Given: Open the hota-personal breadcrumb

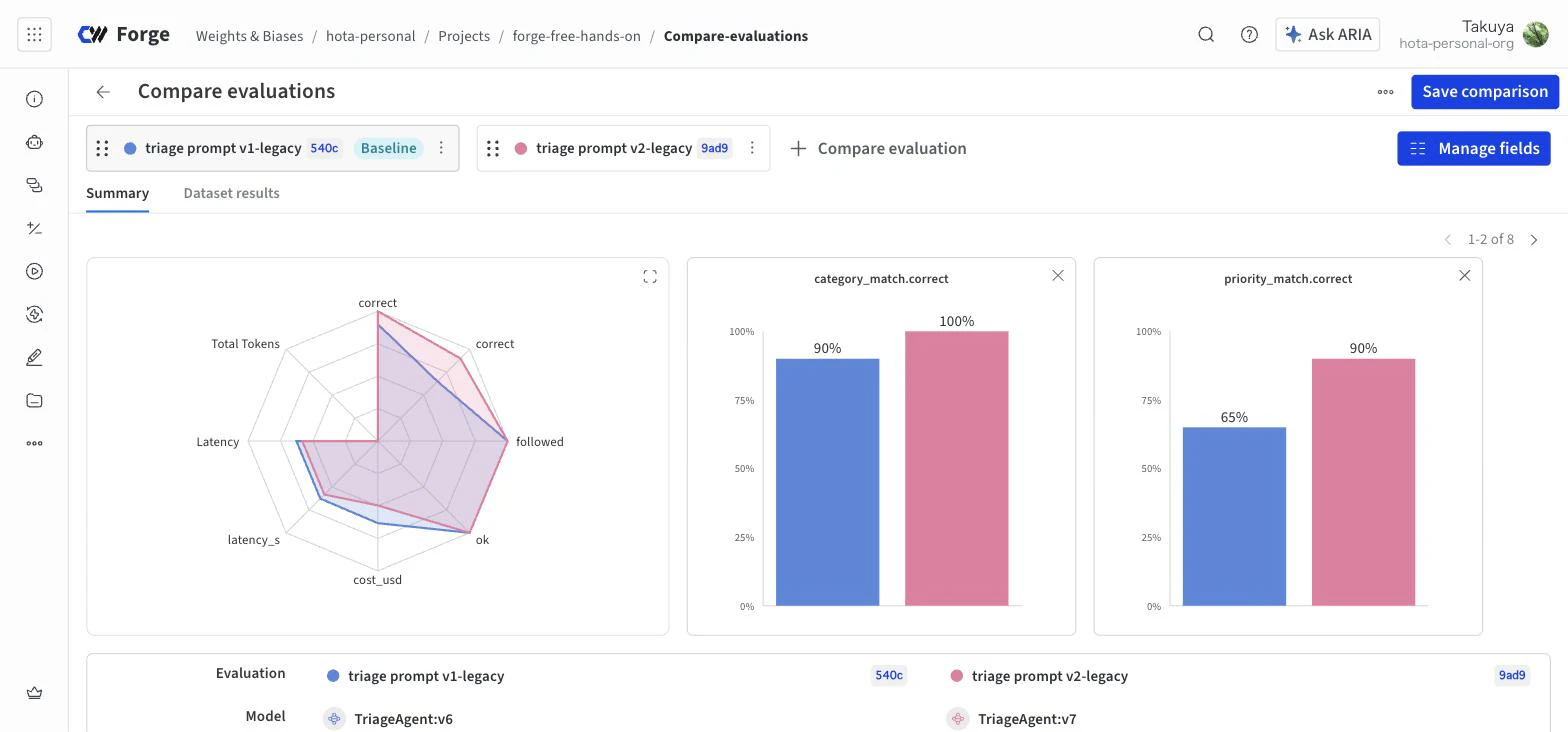Looking at the screenshot, I should [371, 36].
